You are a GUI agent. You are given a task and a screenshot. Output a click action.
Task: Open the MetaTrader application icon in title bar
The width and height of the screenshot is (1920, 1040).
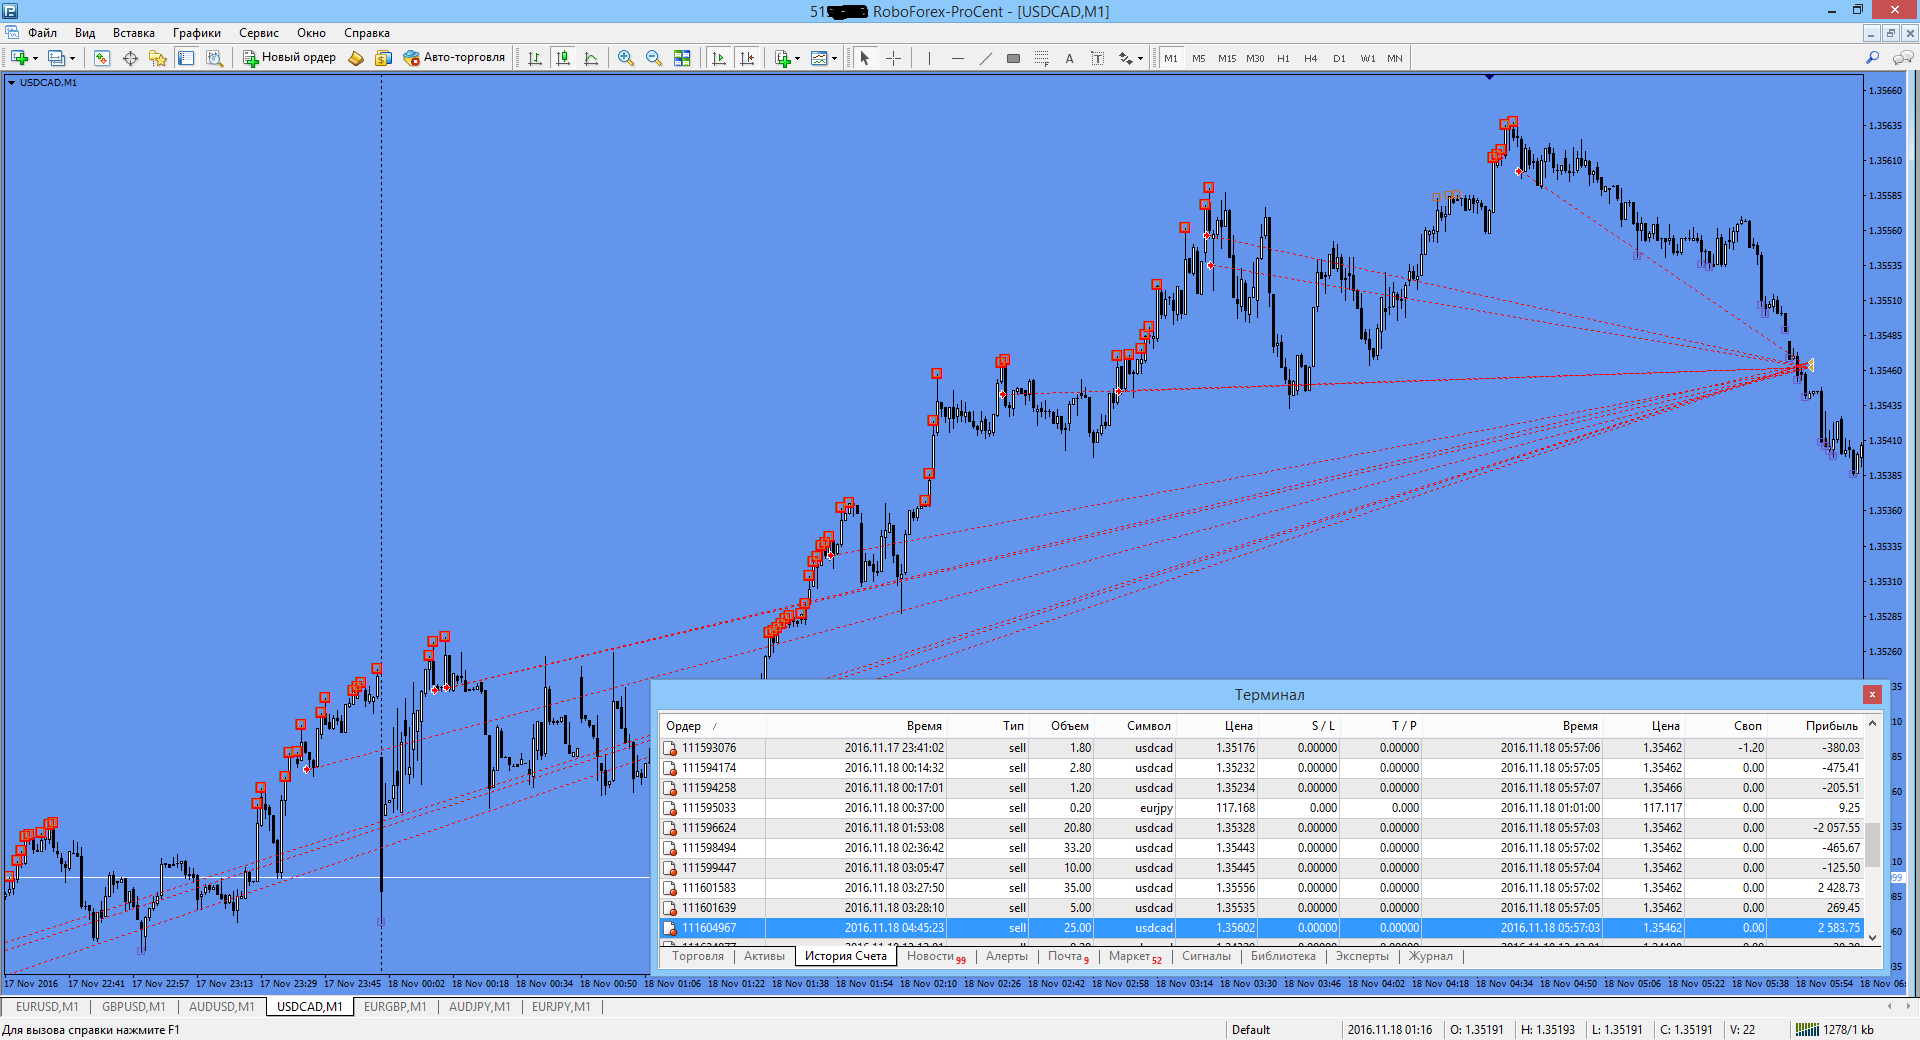pyautogui.click(x=10, y=11)
